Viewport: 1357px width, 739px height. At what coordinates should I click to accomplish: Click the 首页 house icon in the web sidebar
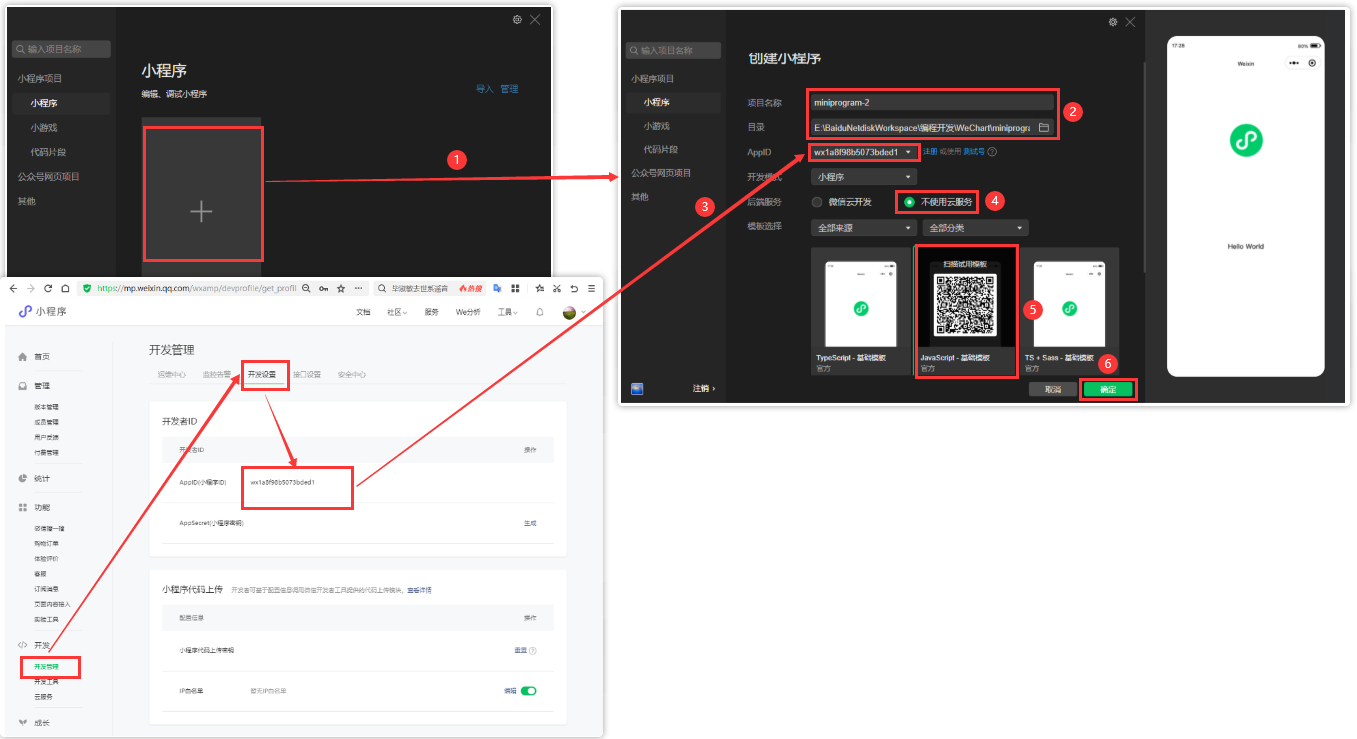[x=23, y=357]
